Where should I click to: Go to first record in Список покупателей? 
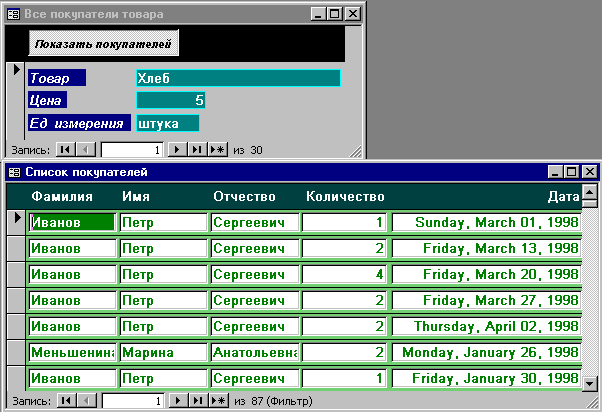pyautogui.click(x=66, y=401)
